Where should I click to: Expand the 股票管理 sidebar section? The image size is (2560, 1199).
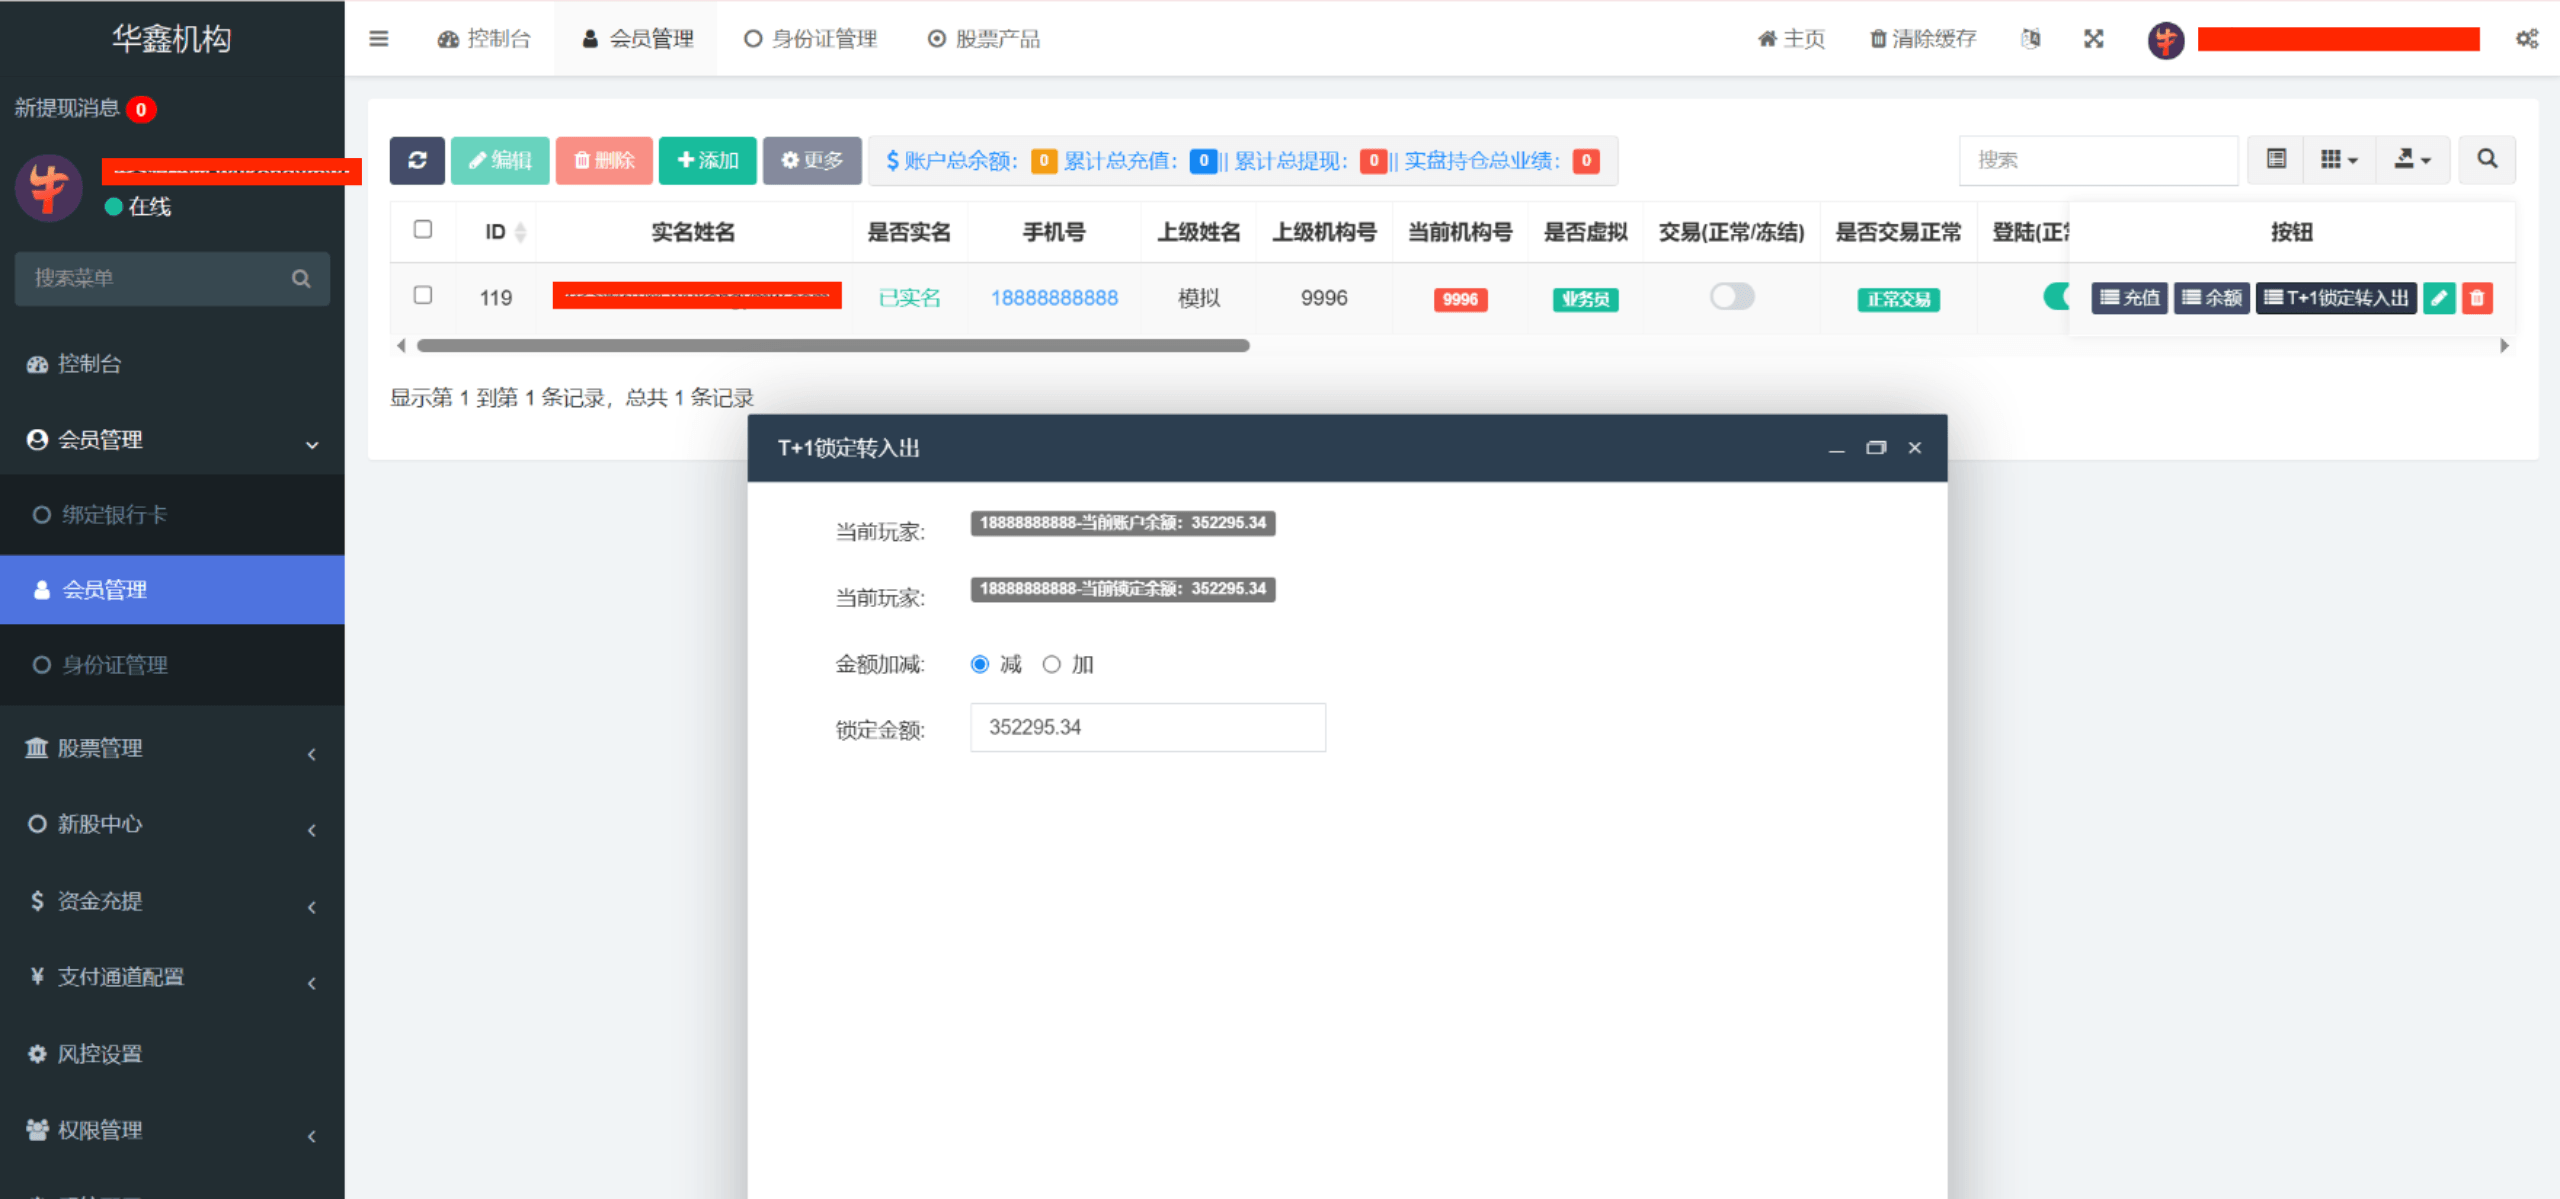172,748
